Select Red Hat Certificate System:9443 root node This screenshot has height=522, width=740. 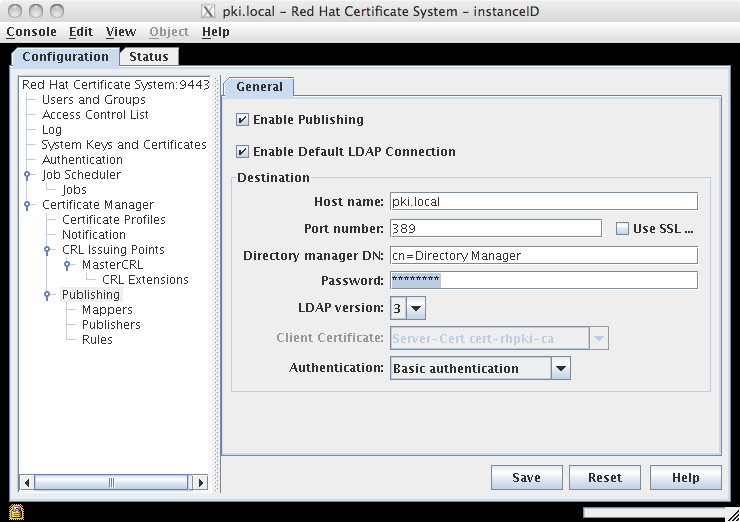point(115,85)
